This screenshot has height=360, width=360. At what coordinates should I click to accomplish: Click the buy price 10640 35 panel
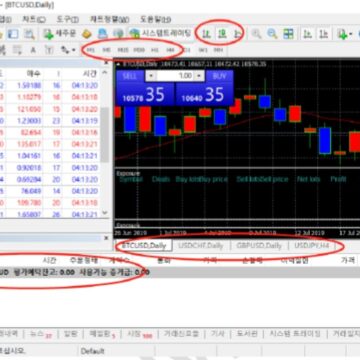[204, 95]
